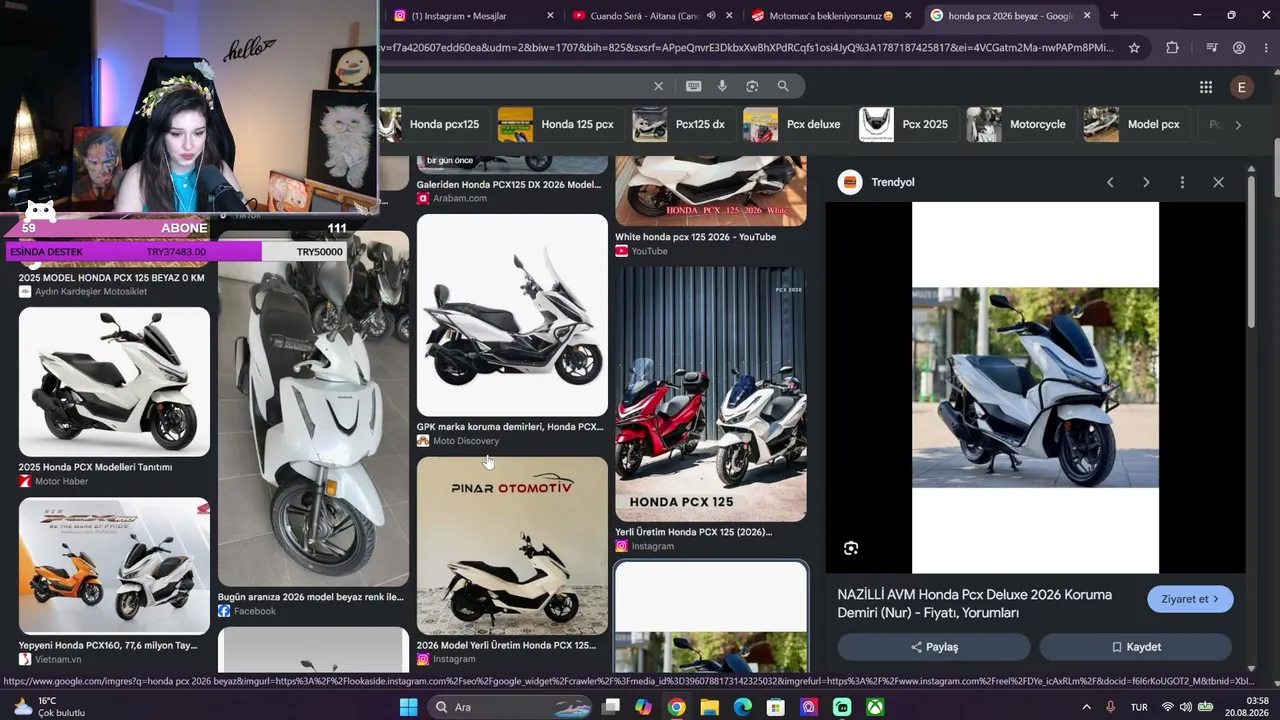Filter results by Honda 125 pcx chip
Screen dimensions: 1280x720
pyautogui.click(x=561, y=125)
